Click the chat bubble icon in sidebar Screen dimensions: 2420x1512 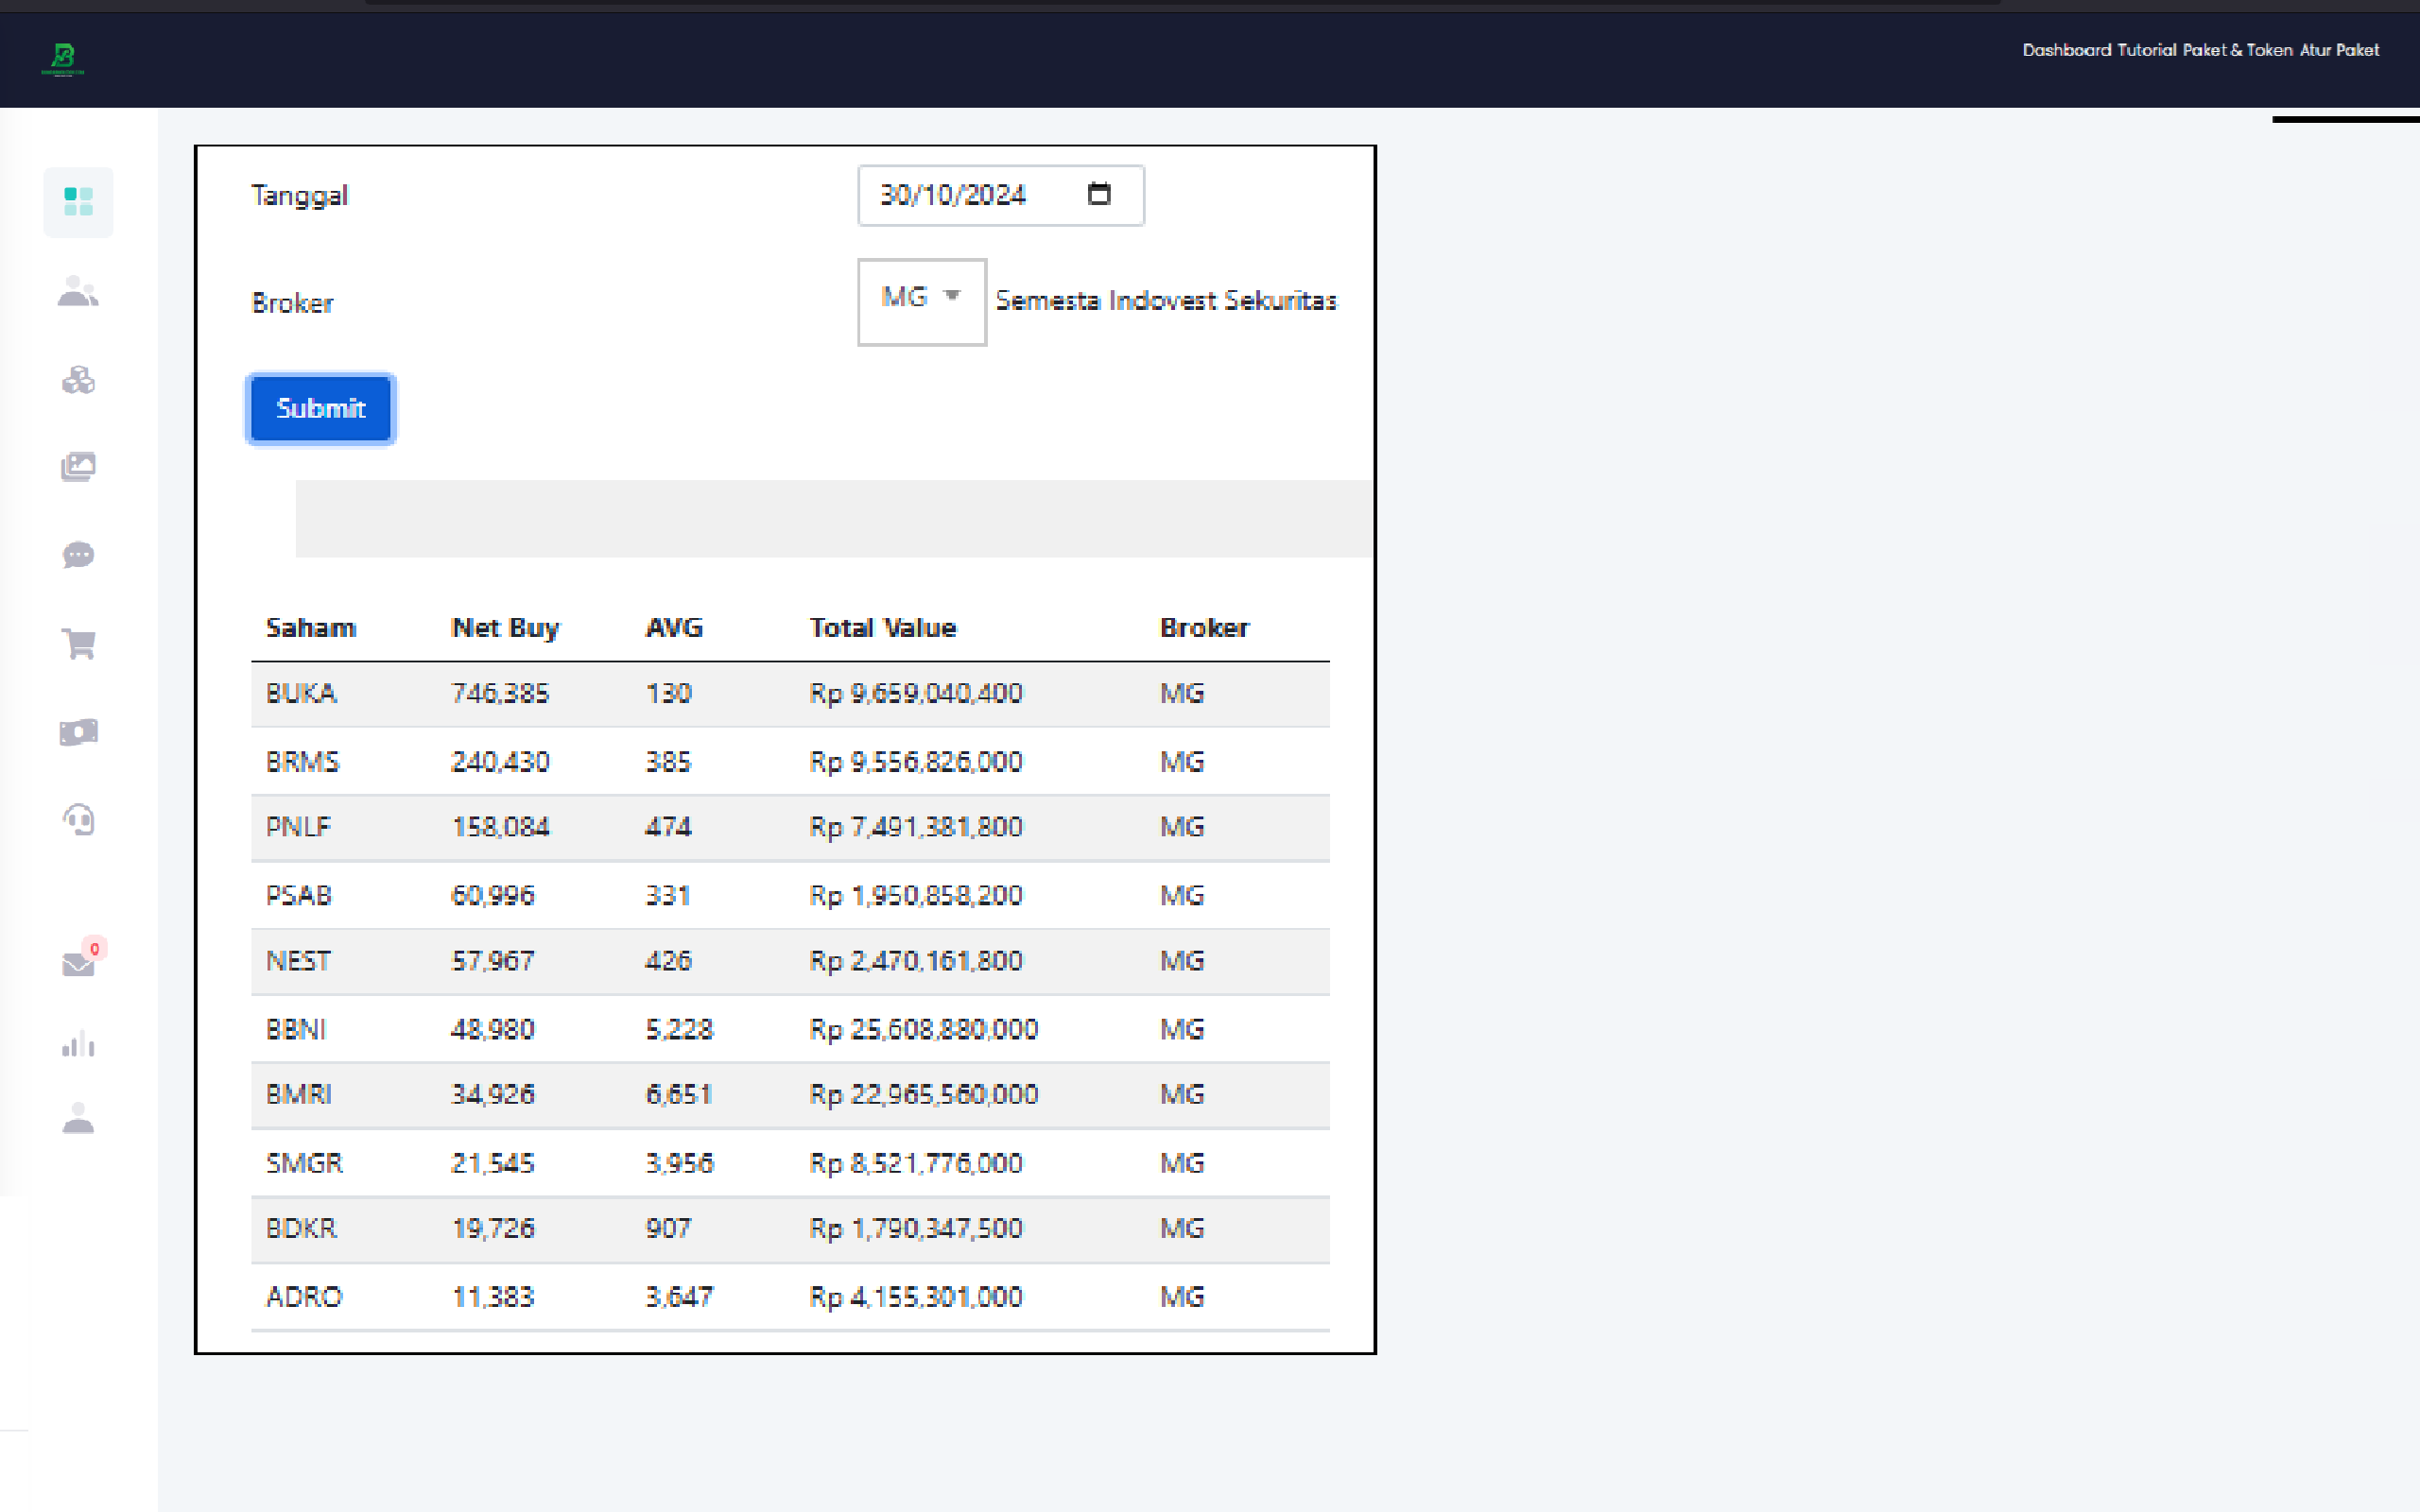78,555
